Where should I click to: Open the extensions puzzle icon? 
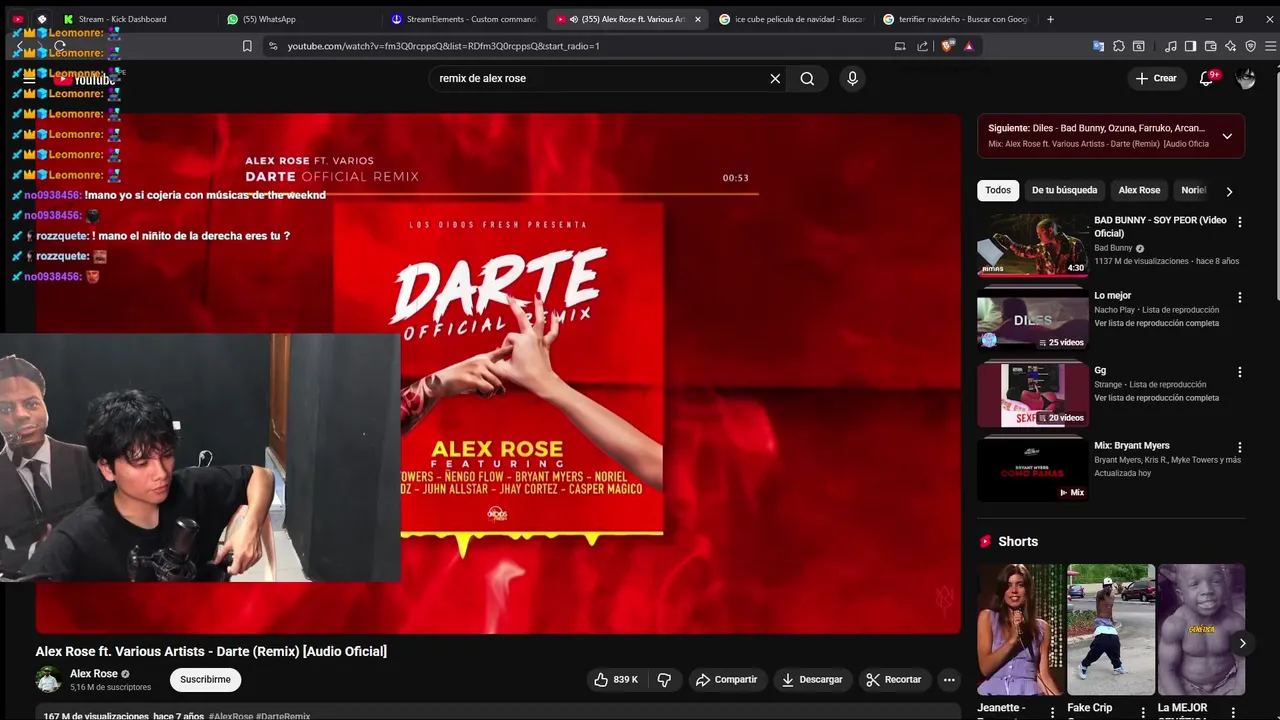(x=1118, y=46)
